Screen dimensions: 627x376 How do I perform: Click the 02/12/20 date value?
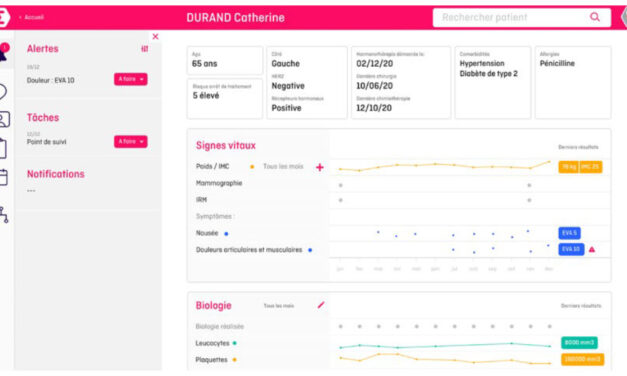[x=375, y=64]
